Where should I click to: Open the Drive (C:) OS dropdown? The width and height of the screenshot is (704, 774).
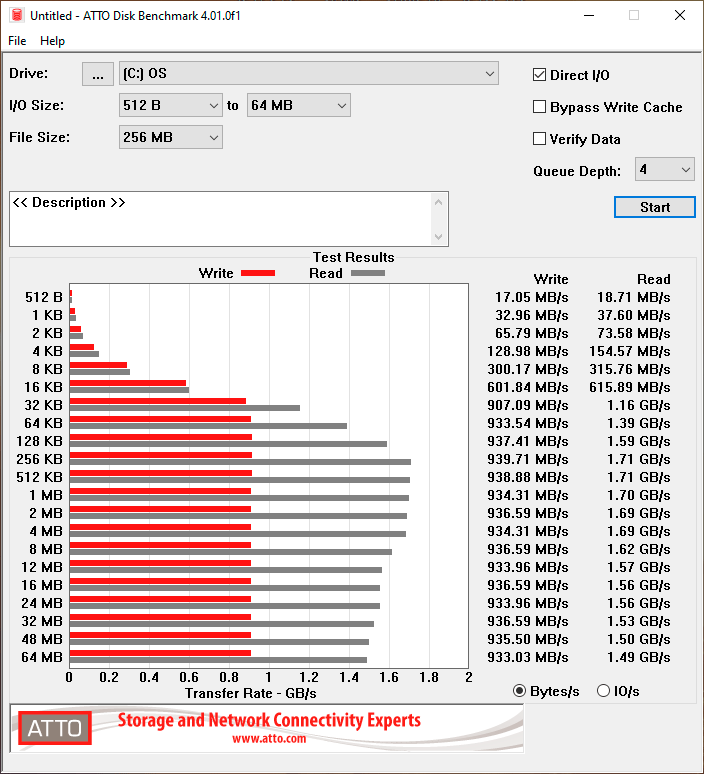[309, 74]
